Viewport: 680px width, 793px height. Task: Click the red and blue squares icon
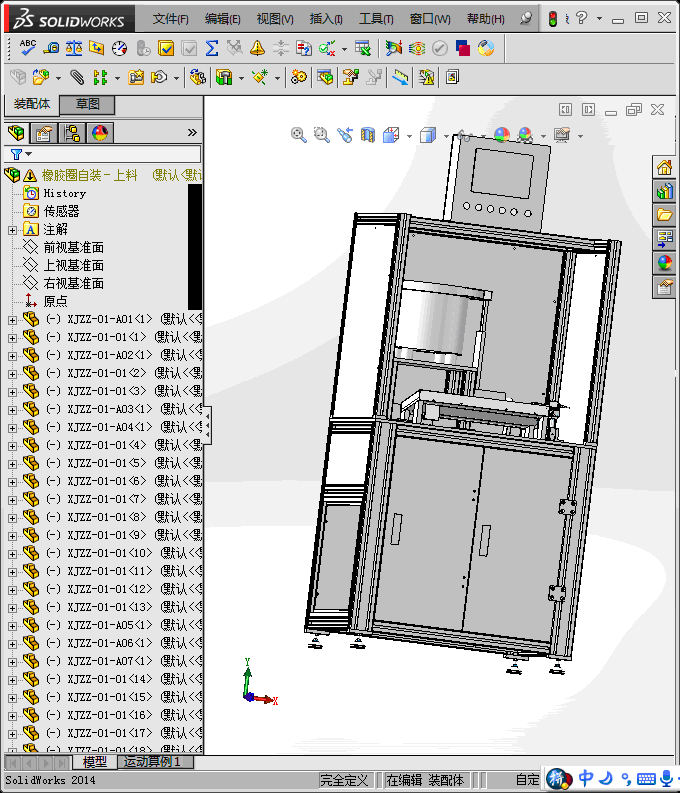[463, 48]
